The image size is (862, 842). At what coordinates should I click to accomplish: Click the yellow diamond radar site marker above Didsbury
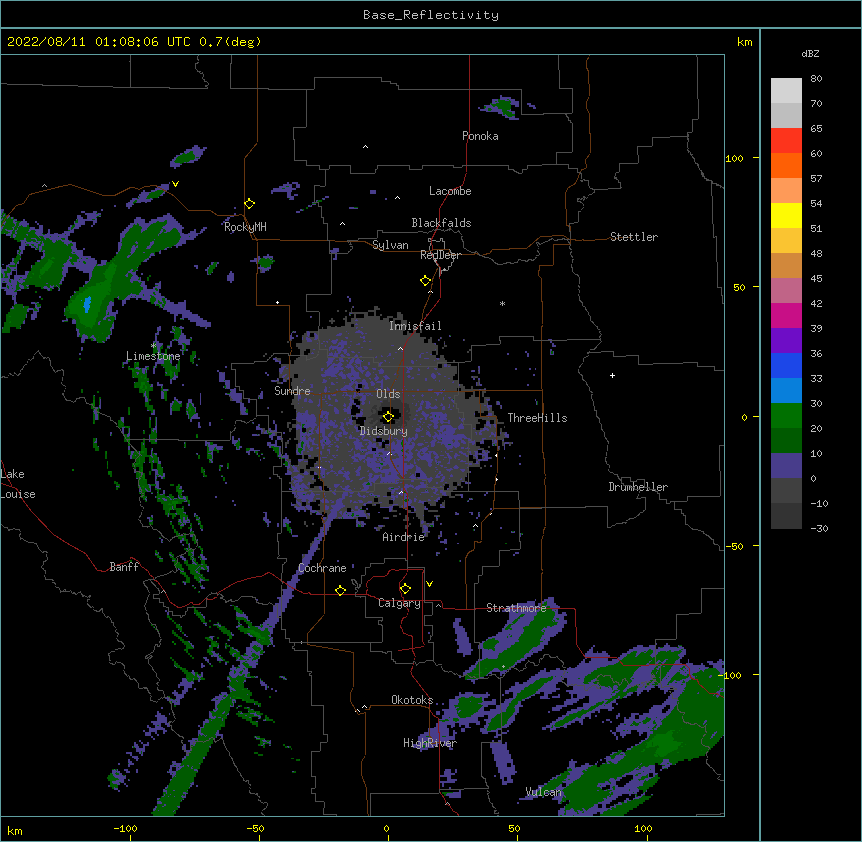(x=388, y=417)
